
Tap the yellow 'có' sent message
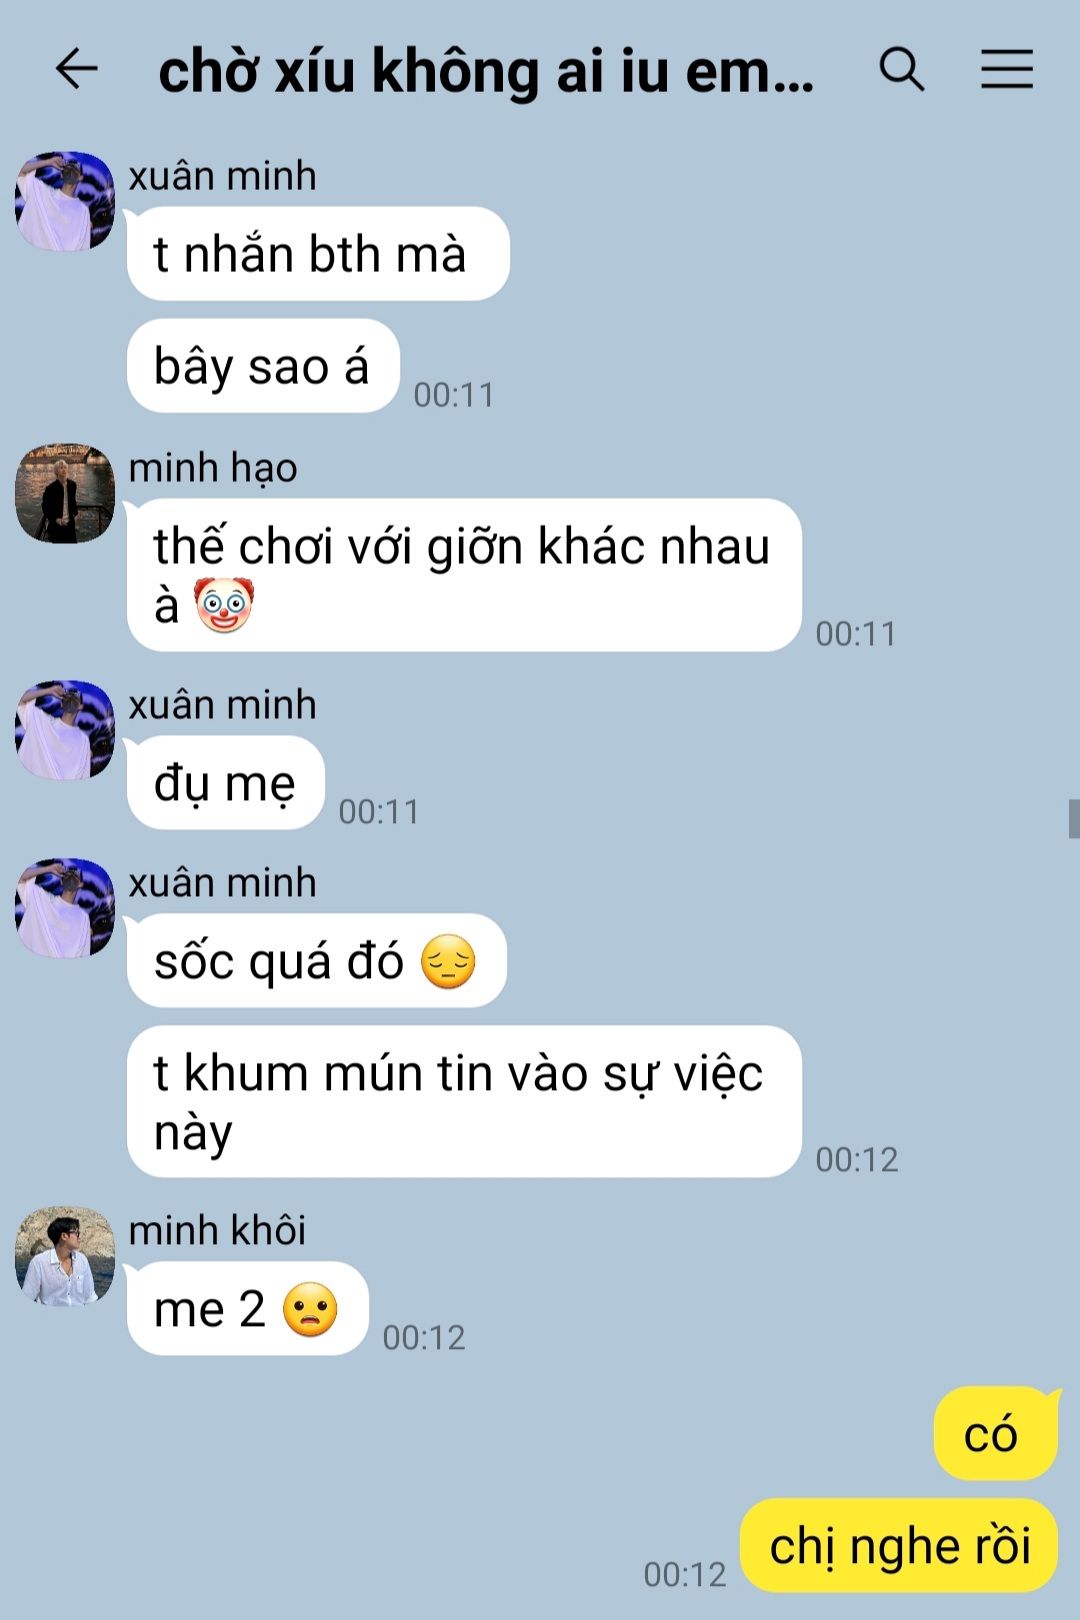[996, 1434]
